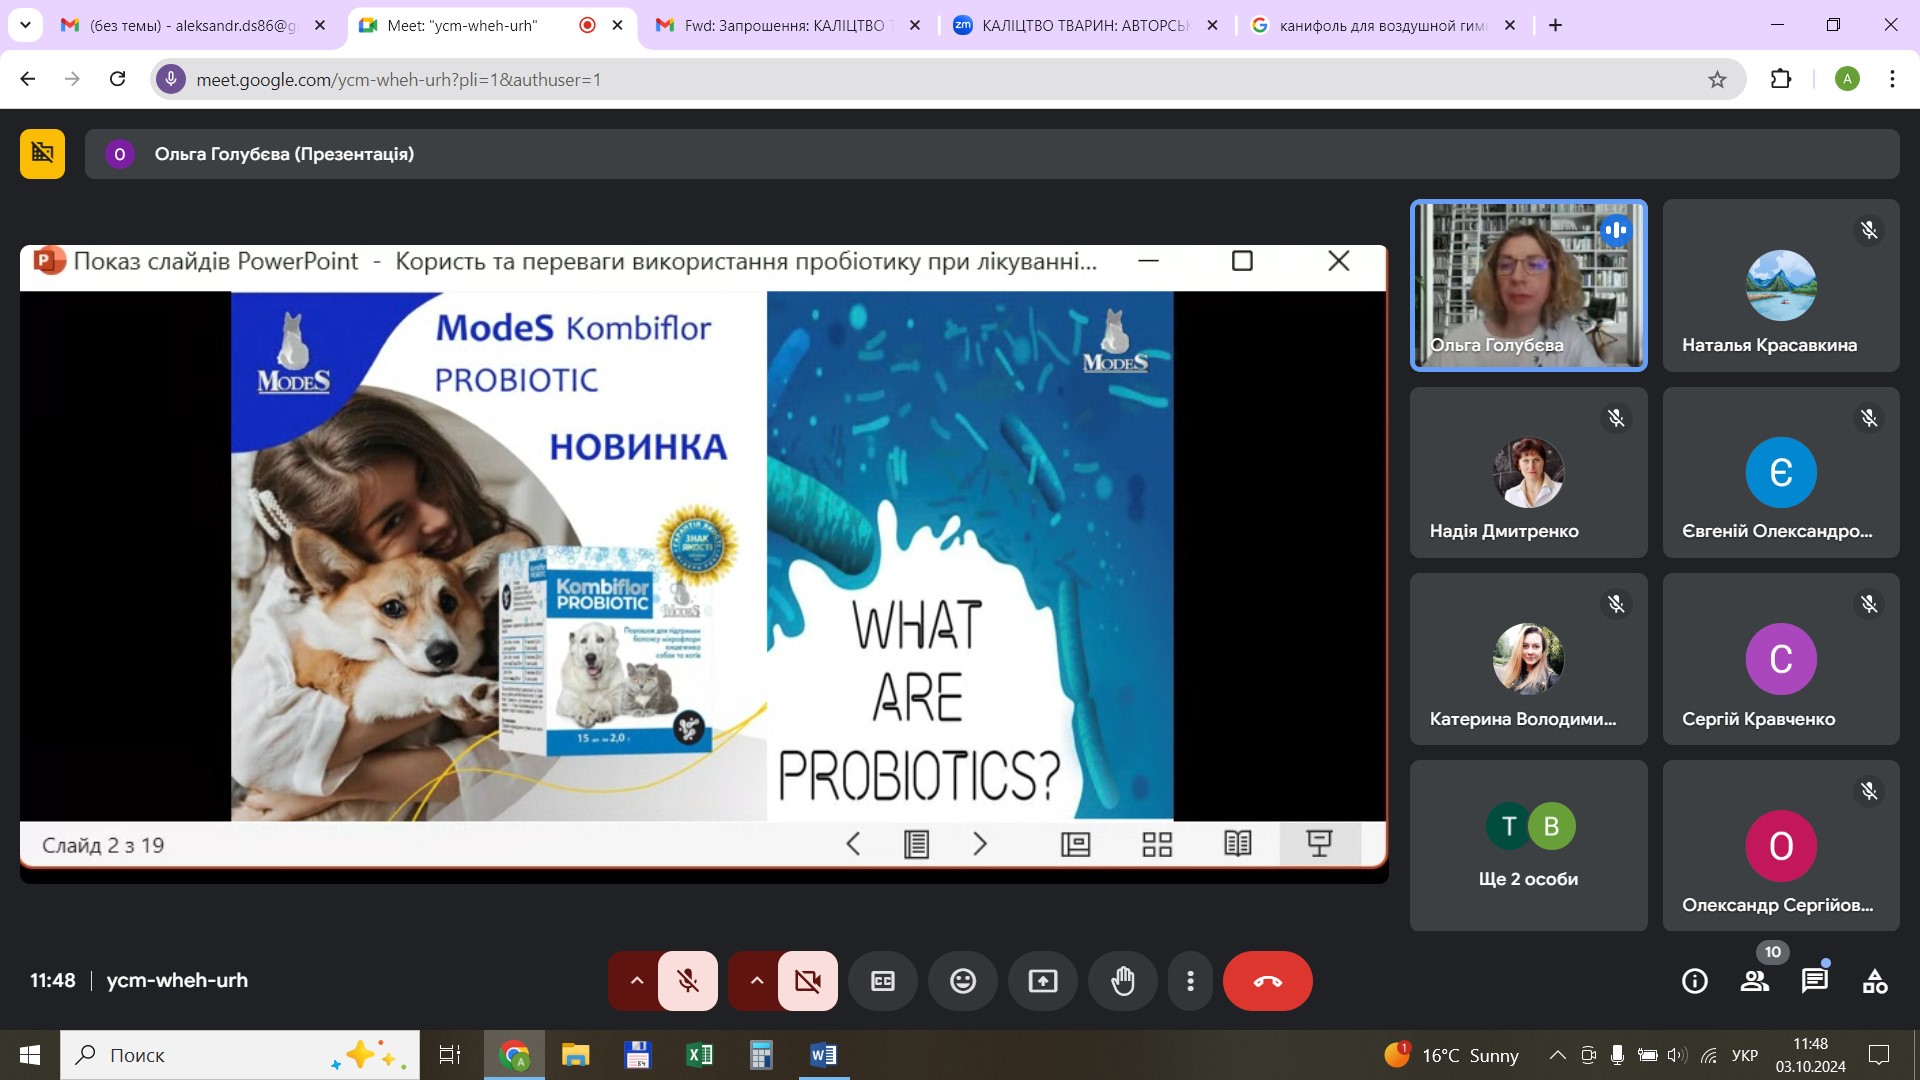The image size is (1920, 1080).
Task: Click the 16°C Sunny weather widget
Action: pyautogui.click(x=1452, y=1055)
